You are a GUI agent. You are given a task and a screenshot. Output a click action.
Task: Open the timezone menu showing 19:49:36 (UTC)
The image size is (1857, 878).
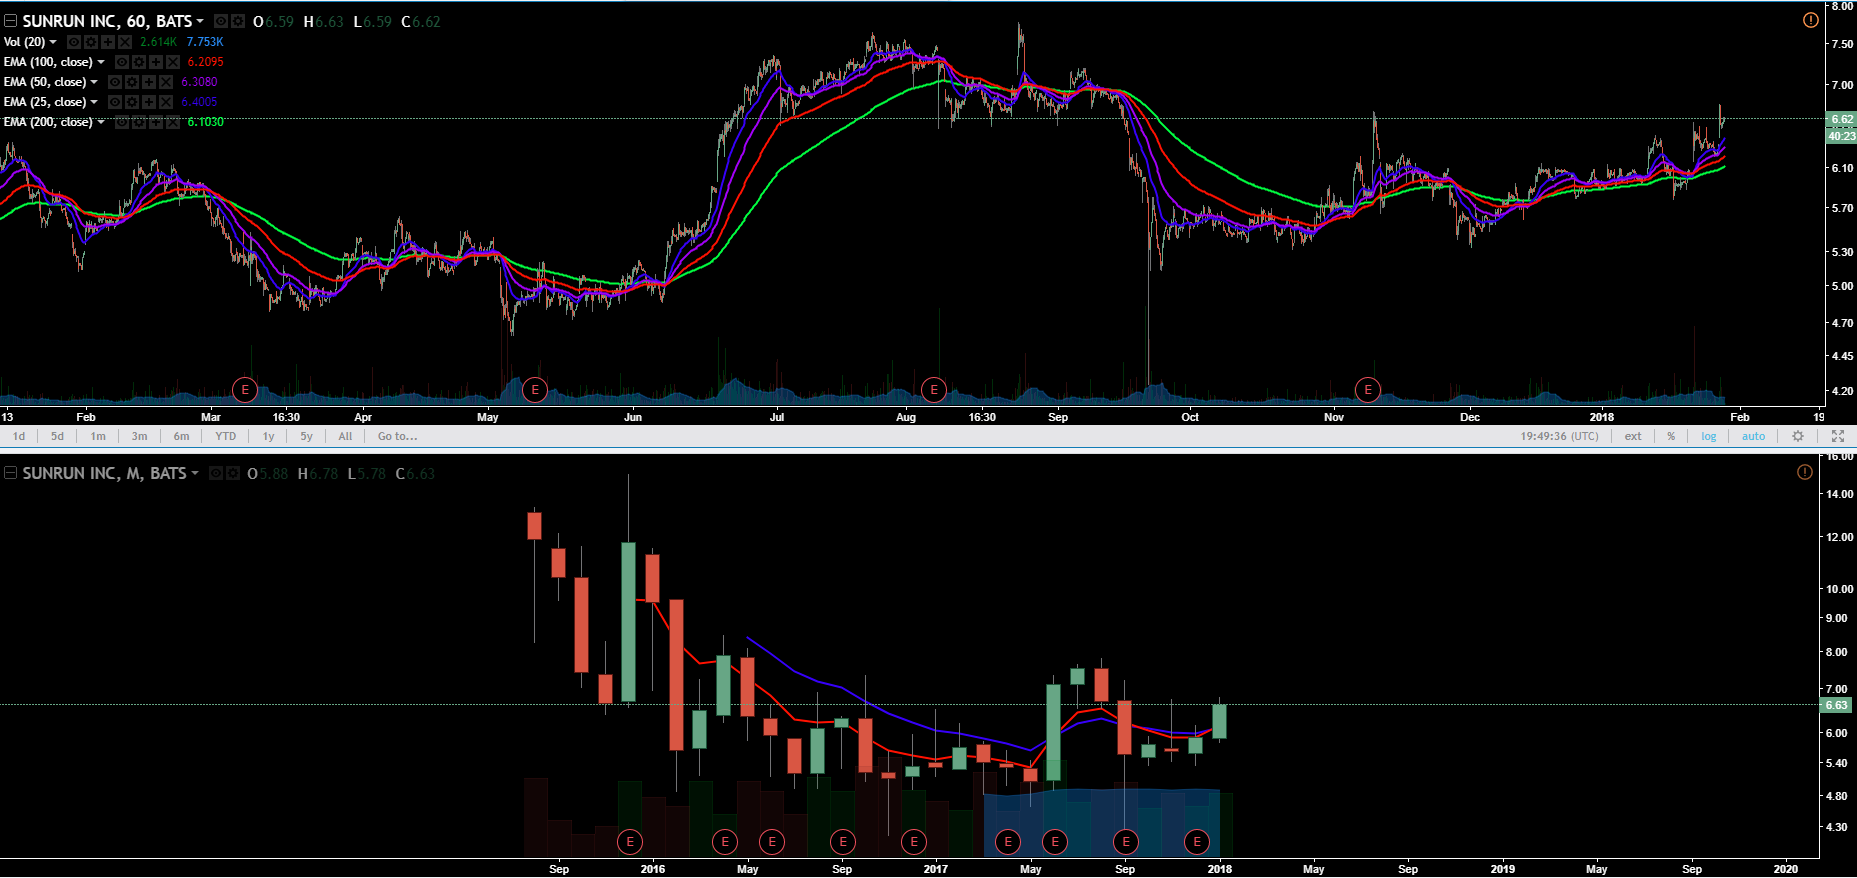tap(1559, 436)
